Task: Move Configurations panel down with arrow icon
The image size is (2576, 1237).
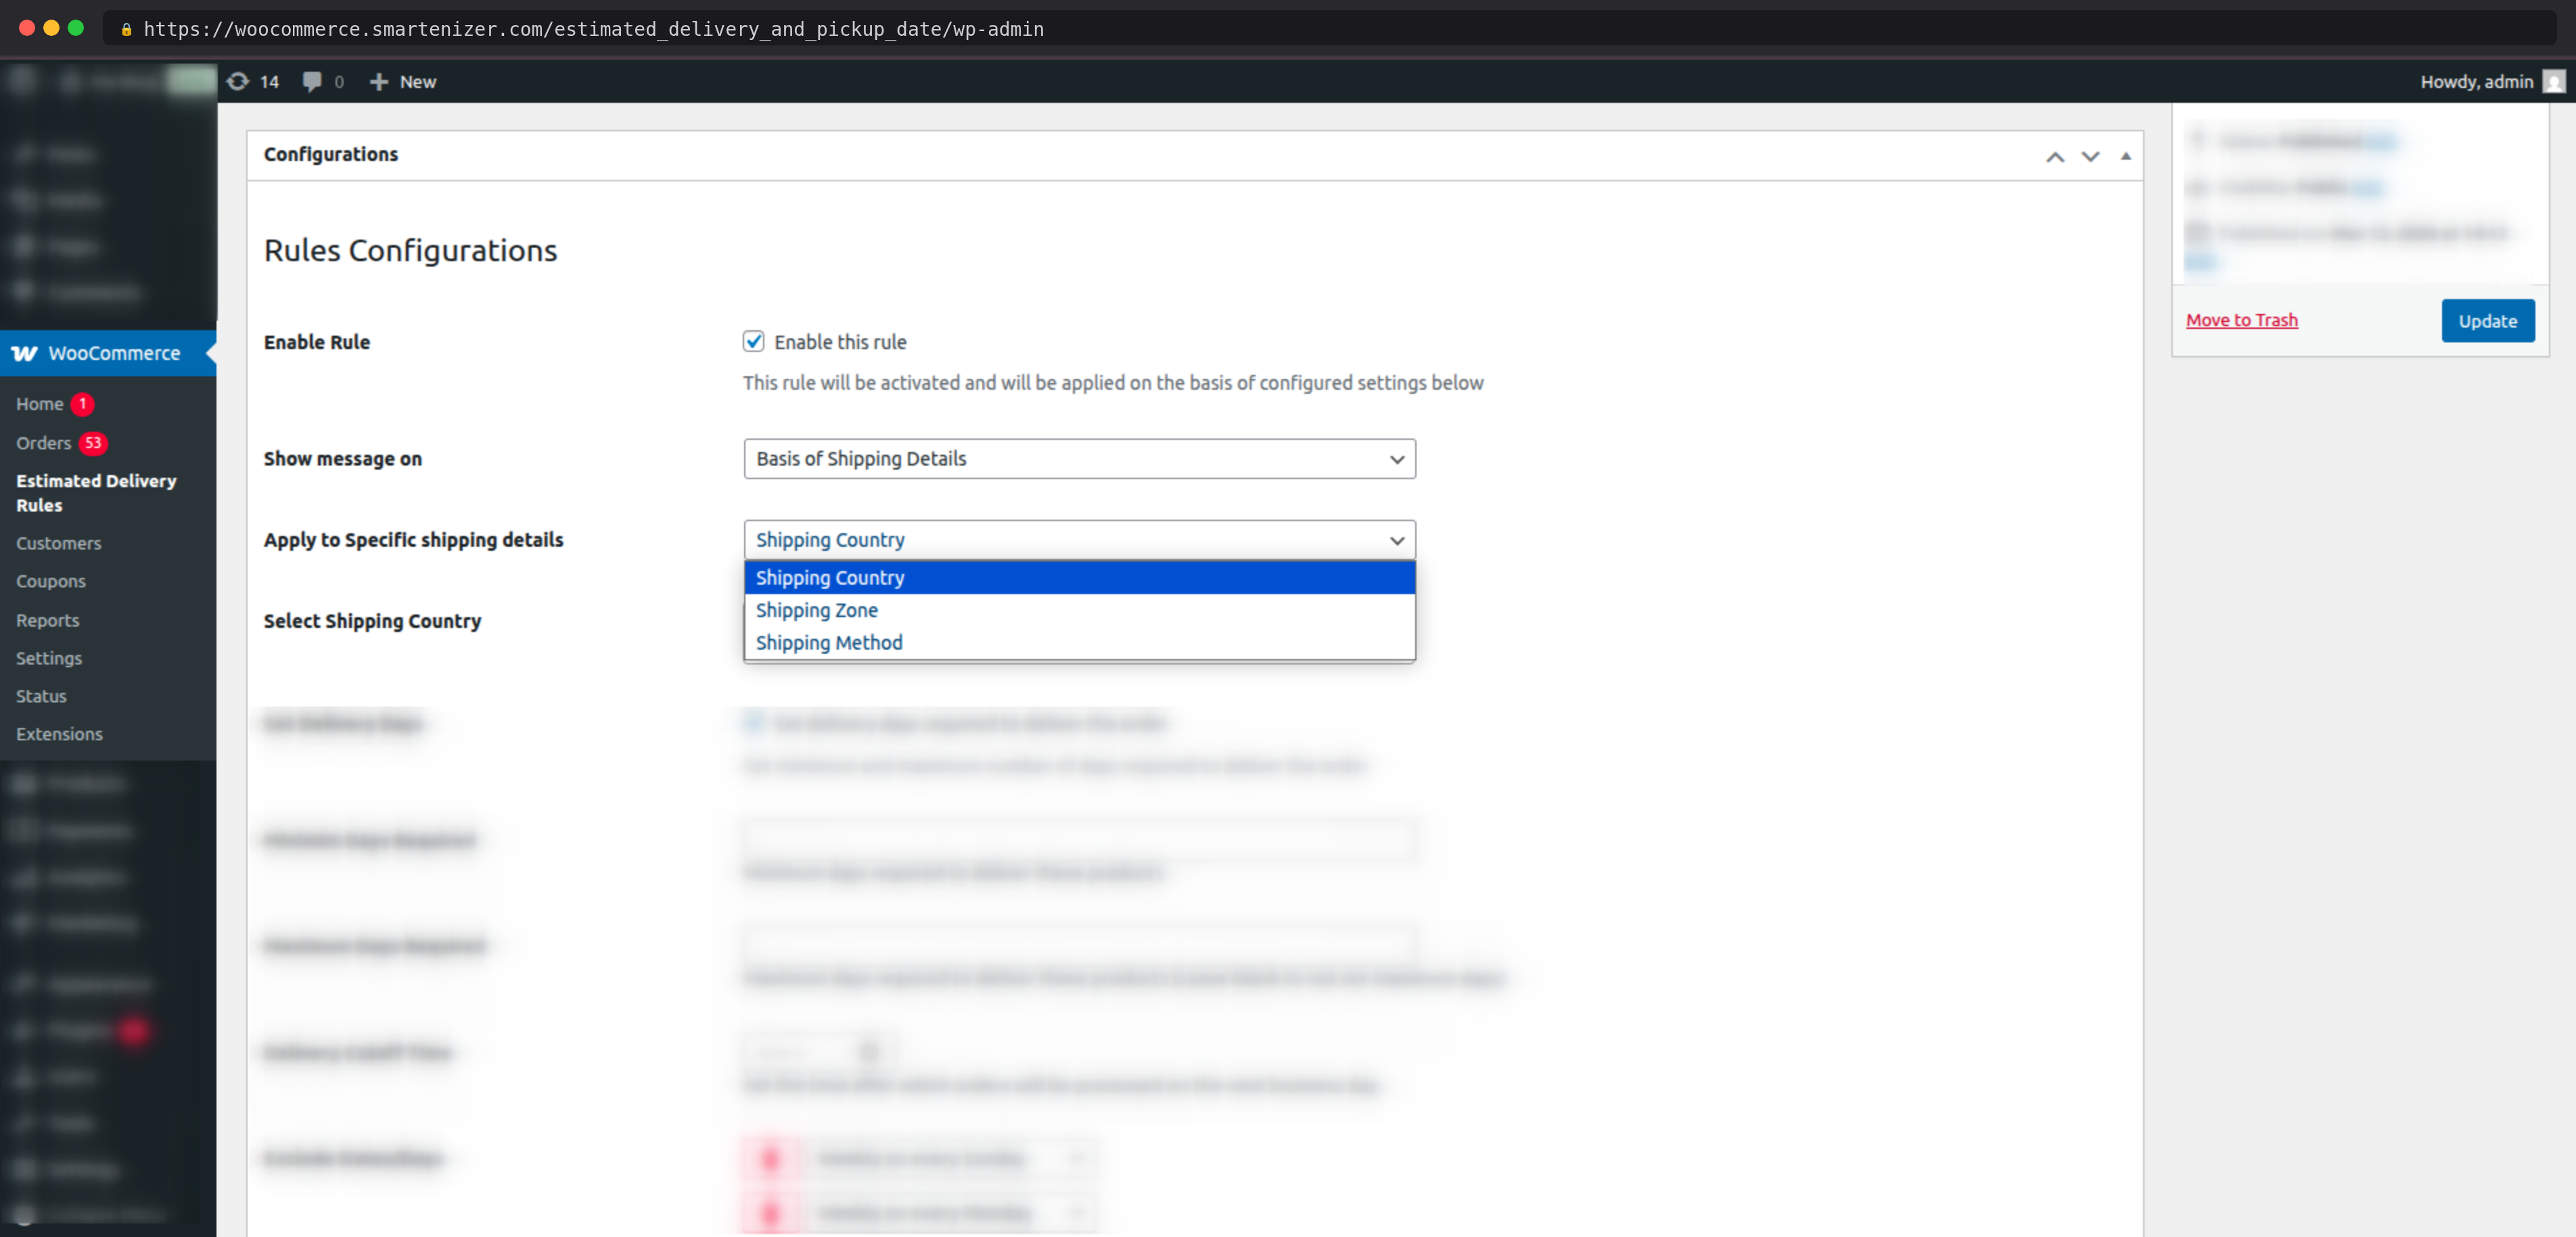Action: point(2090,157)
